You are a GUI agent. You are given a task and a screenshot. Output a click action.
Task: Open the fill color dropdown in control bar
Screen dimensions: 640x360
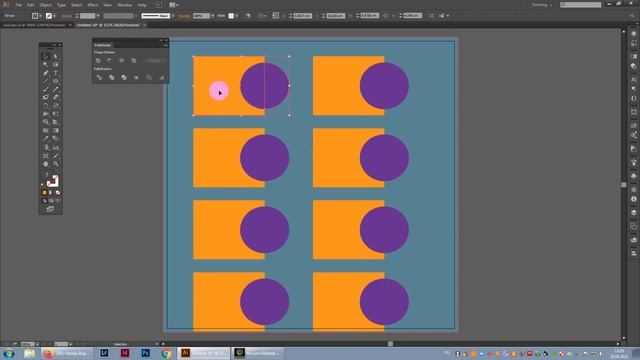coord(40,16)
